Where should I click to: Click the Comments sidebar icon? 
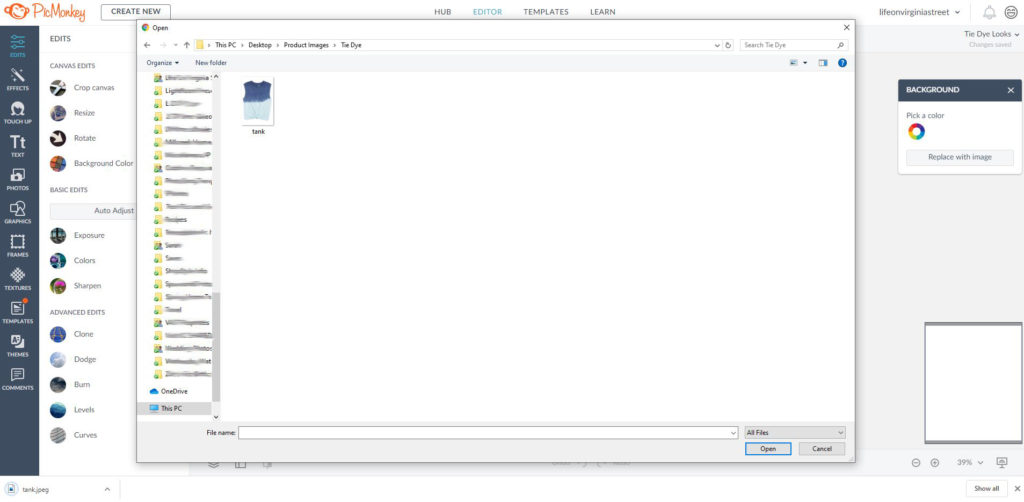click(18, 379)
